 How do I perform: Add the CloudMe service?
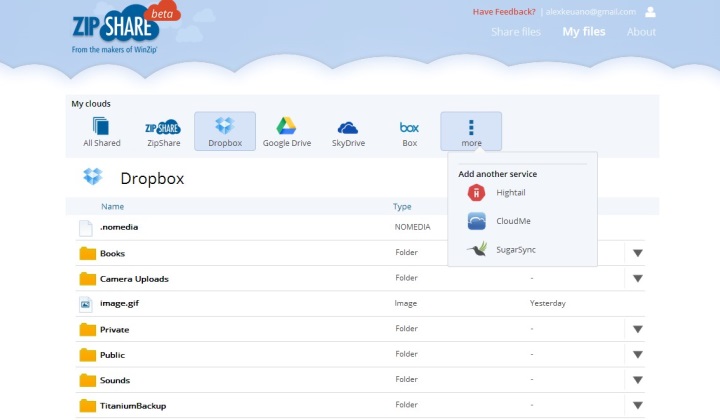pyautogui.click(x=513, y=221)
